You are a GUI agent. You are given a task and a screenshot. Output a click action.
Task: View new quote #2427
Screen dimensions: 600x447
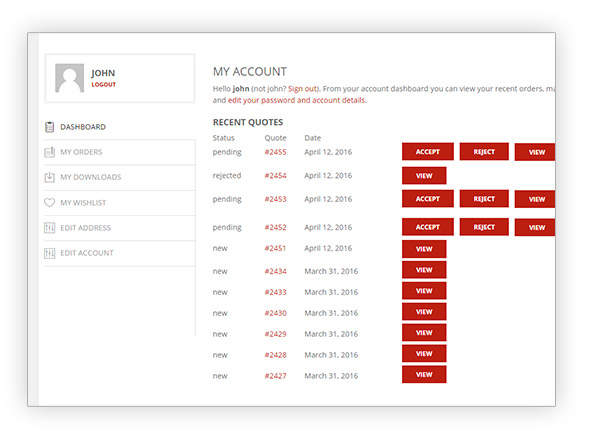click(424, 375)
